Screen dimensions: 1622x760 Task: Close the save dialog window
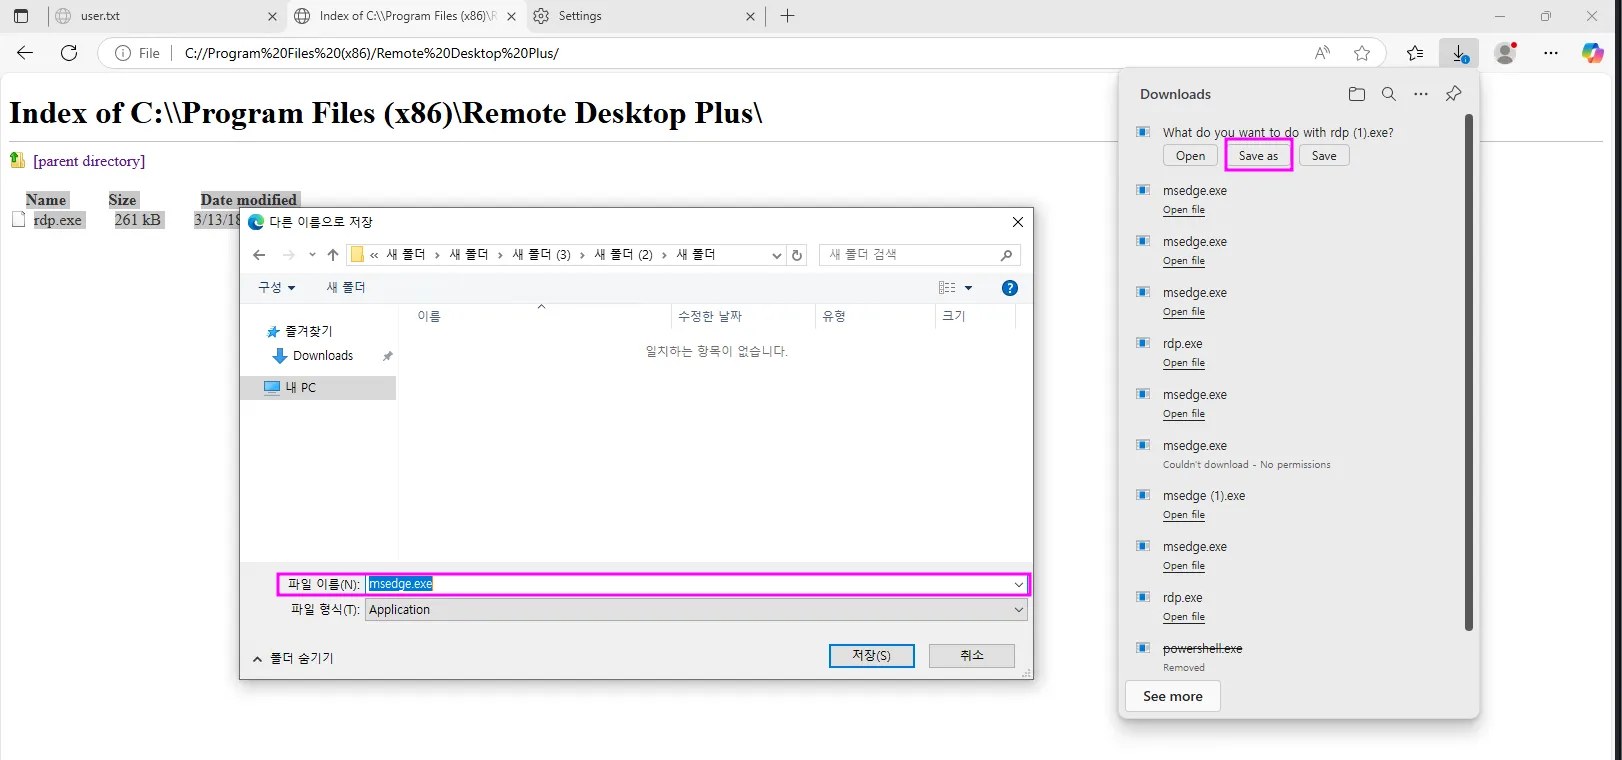(1017, 222)
